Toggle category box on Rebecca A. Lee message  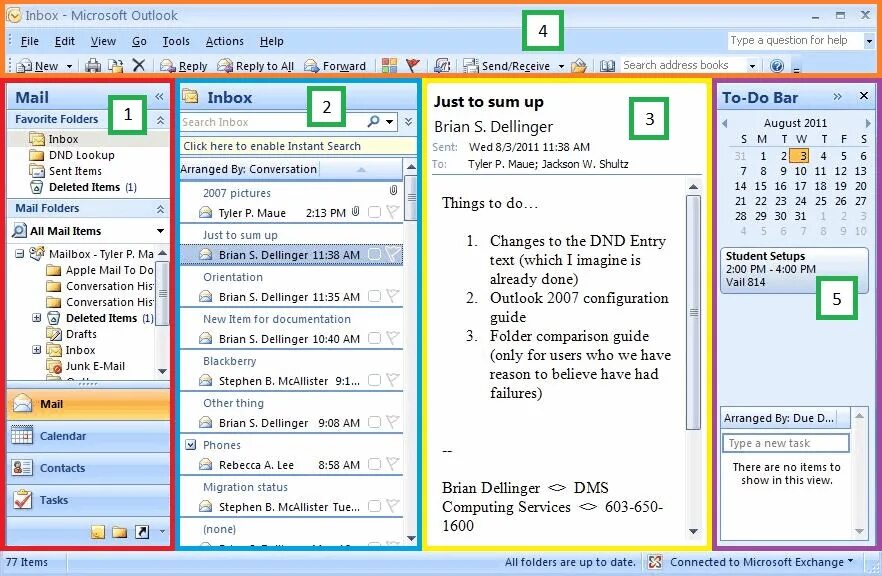(x=374, y=464)
